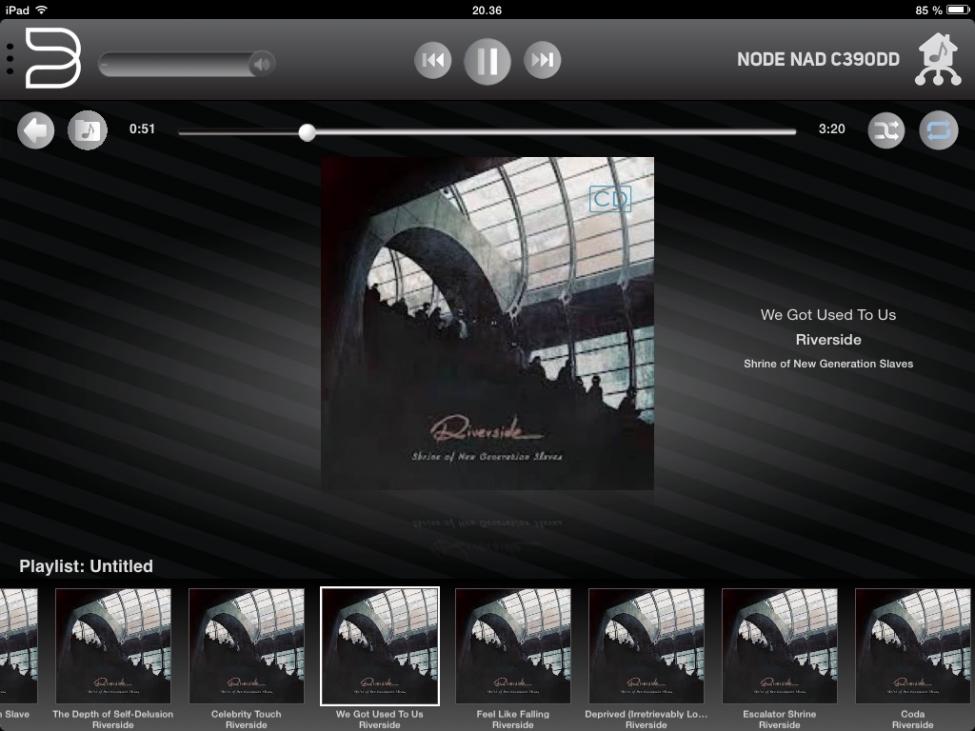Click the song title We Got Used To Us
This screenshot has width=975, height=731.
coord(828,315)
